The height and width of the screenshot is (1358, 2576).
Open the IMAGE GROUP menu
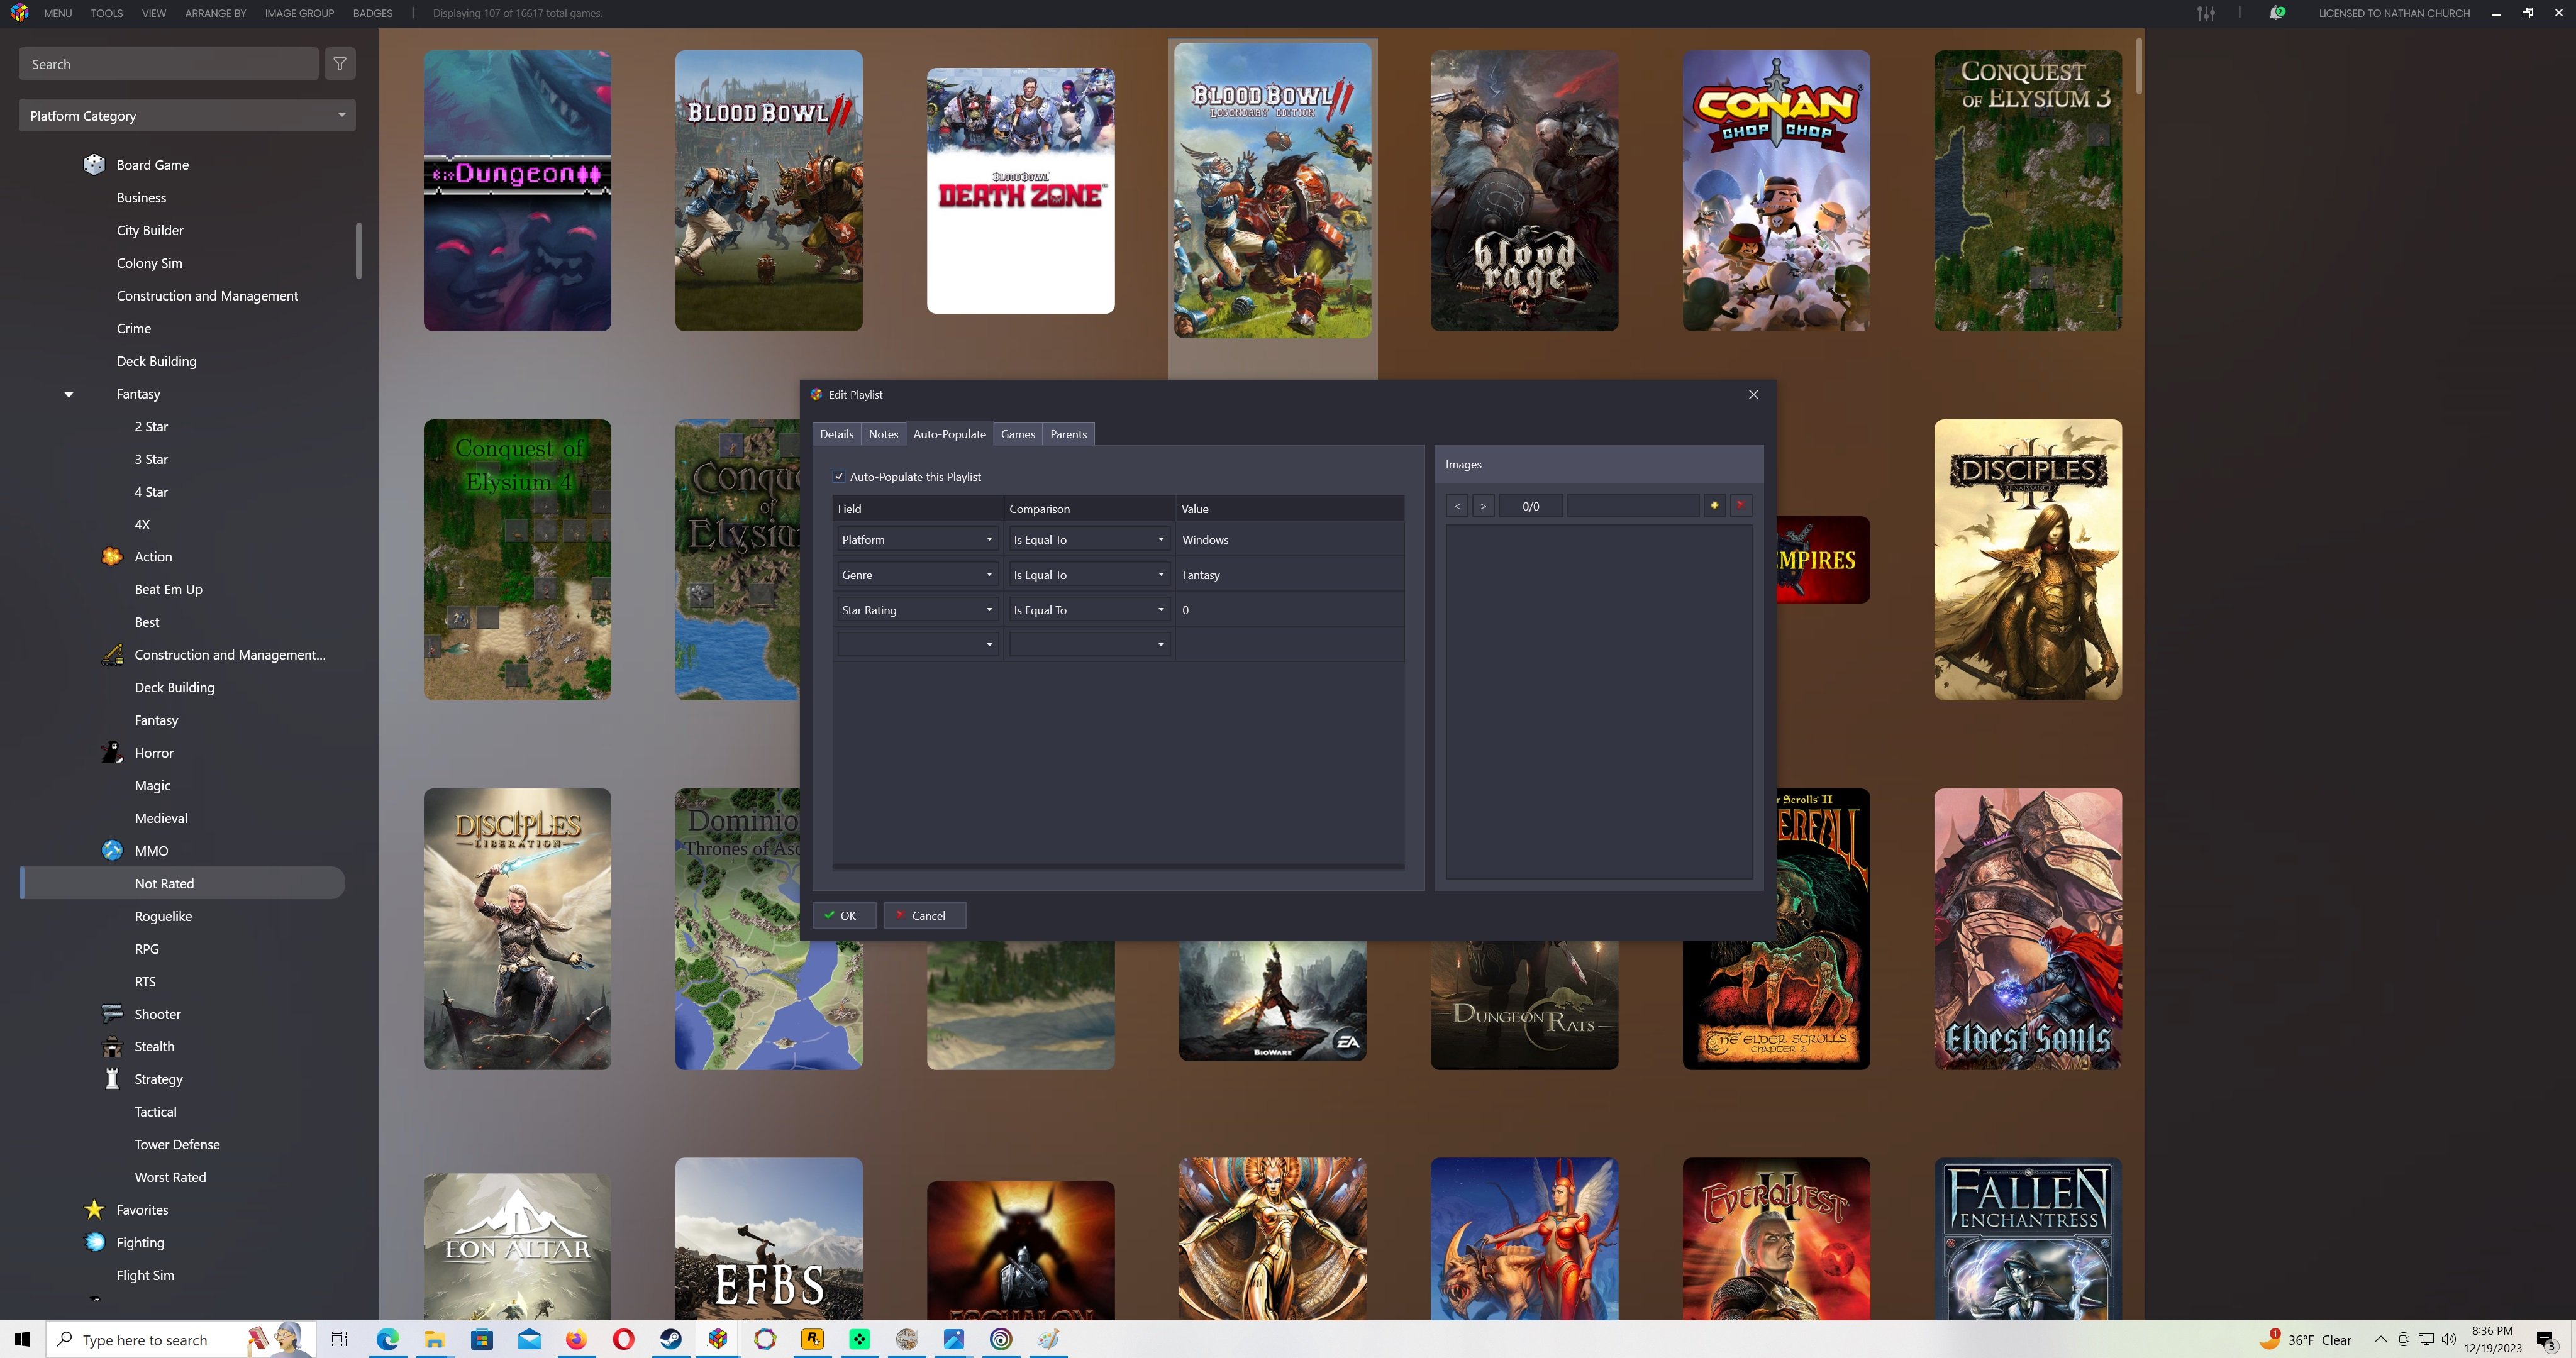(x=299, y=13)
